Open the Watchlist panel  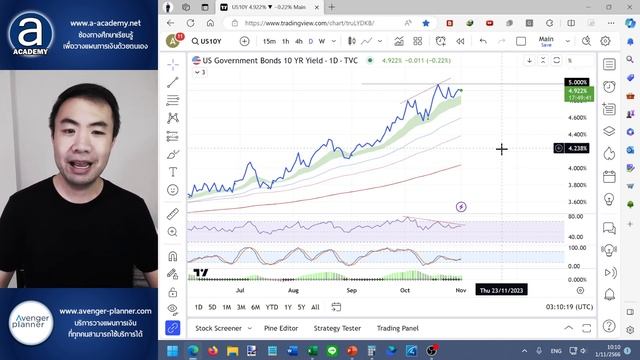pos(609,64)
